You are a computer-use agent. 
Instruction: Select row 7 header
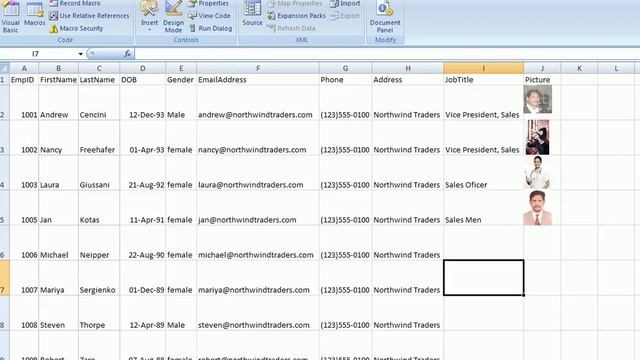4,278
